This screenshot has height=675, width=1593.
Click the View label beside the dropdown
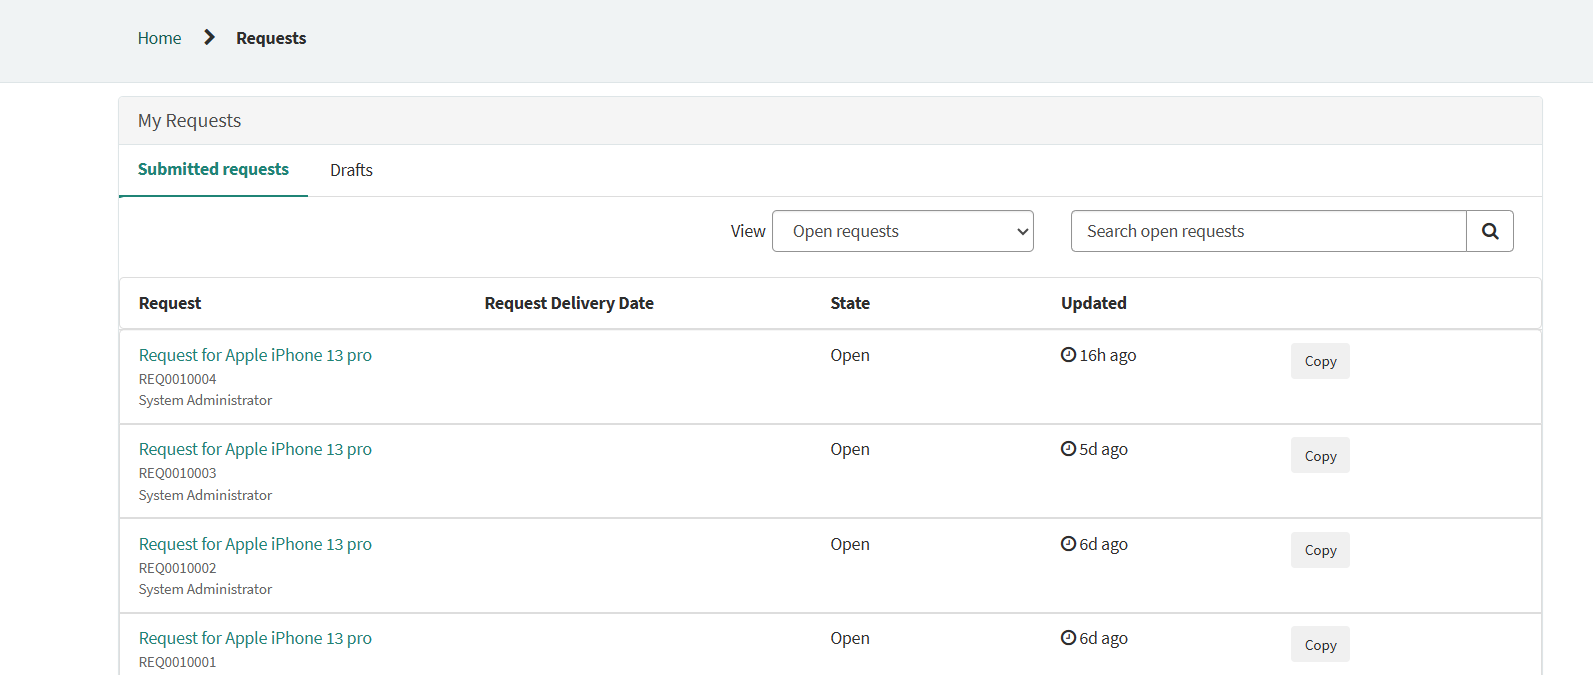coord(748,231)
